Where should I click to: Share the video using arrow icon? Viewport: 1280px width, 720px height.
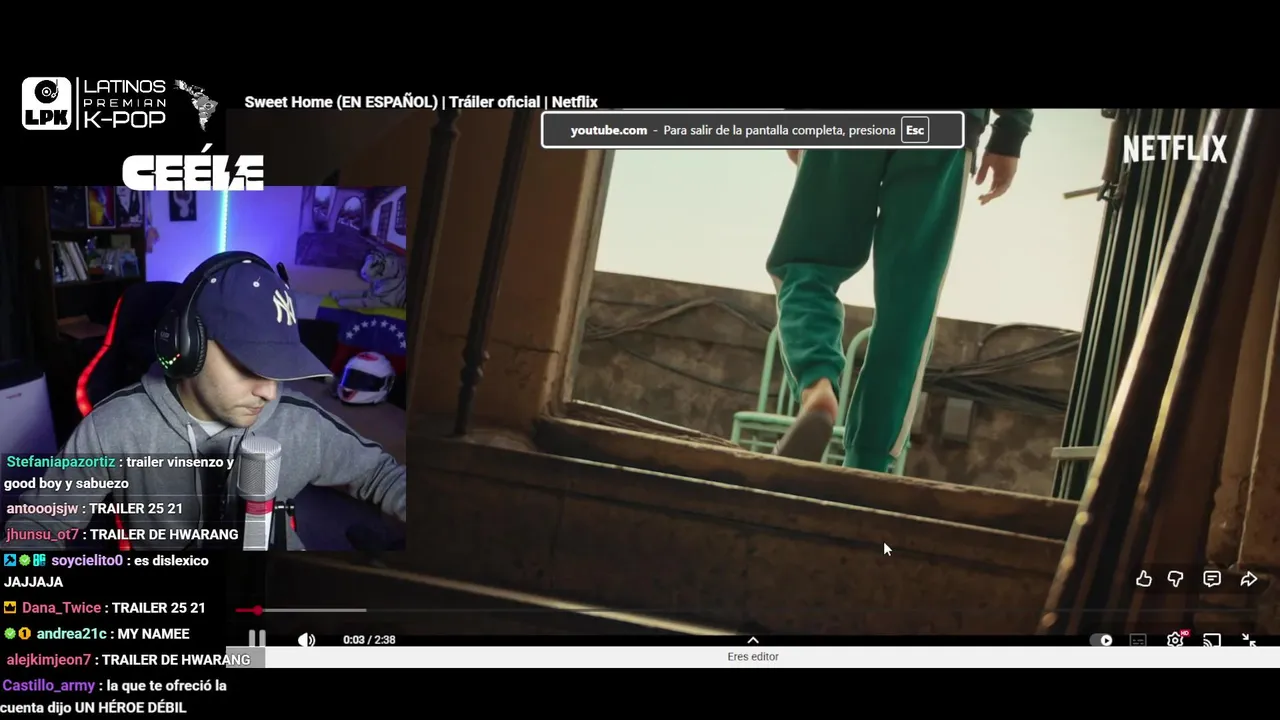pyautogui.click(x=1248, y=579)
